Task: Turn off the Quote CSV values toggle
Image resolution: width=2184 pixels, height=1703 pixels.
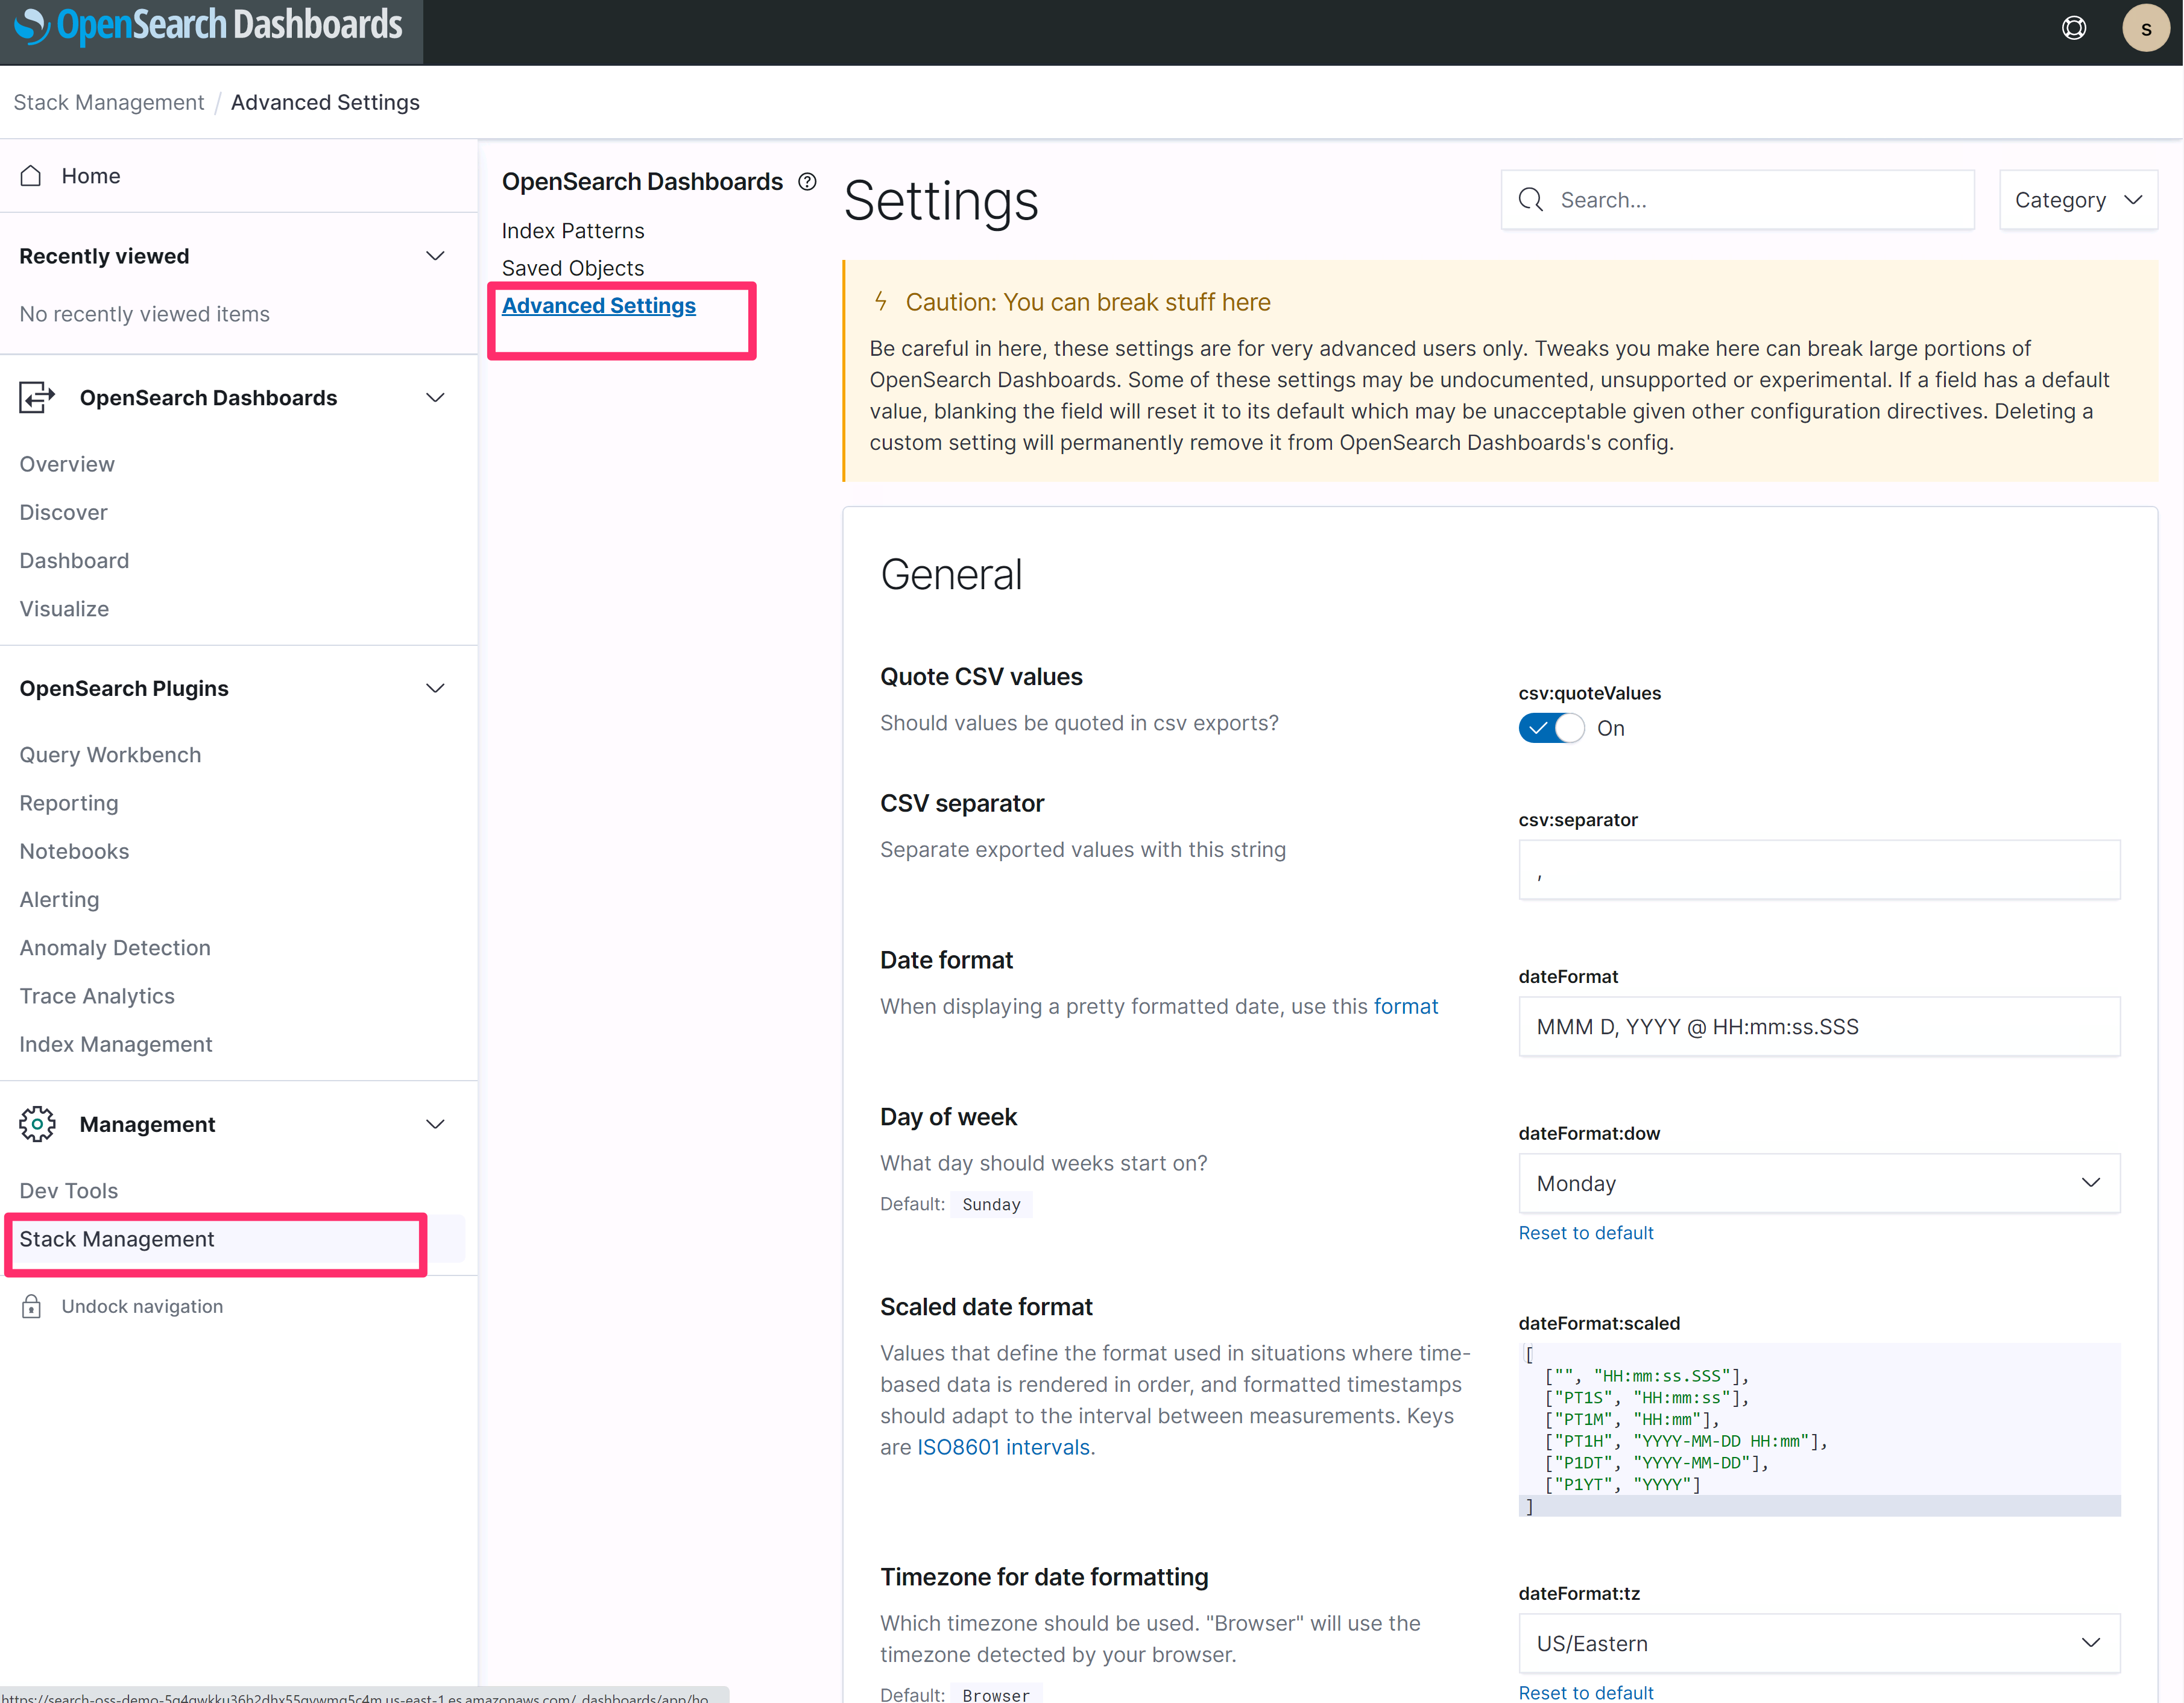Action: coord(1551,728)
